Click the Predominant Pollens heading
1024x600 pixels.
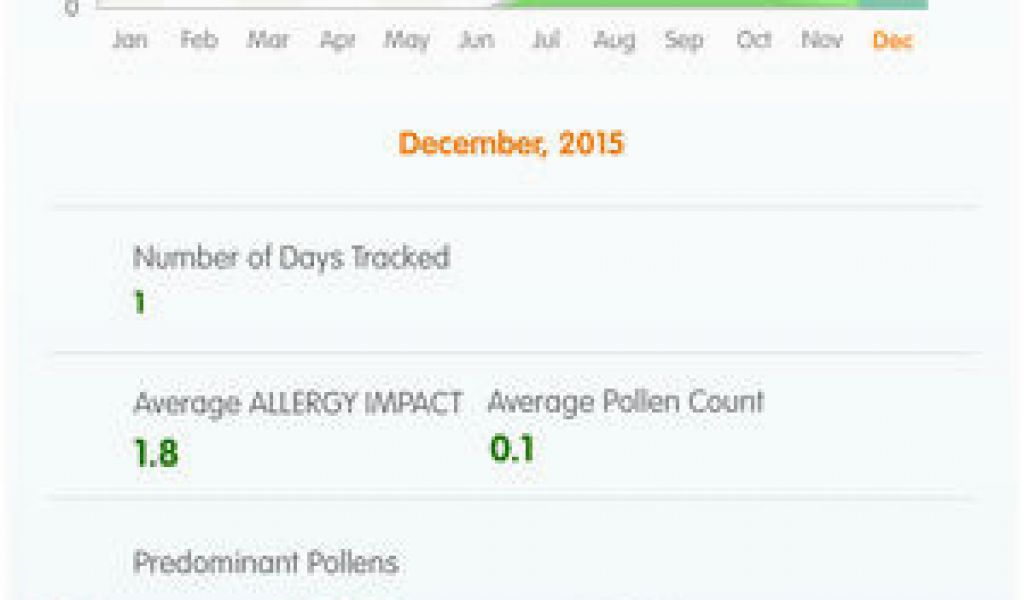coord(266,562)
